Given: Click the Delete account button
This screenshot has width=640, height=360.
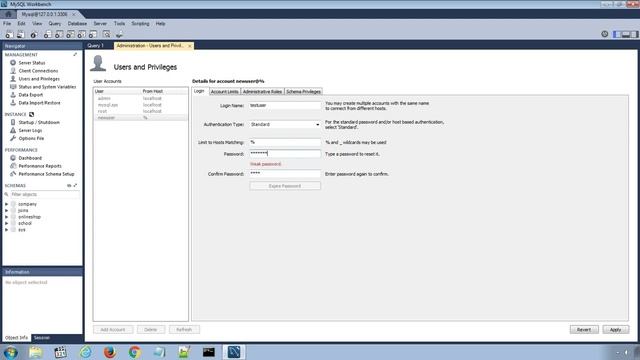Looking at the screenshot, I should (x=151, y=330).
